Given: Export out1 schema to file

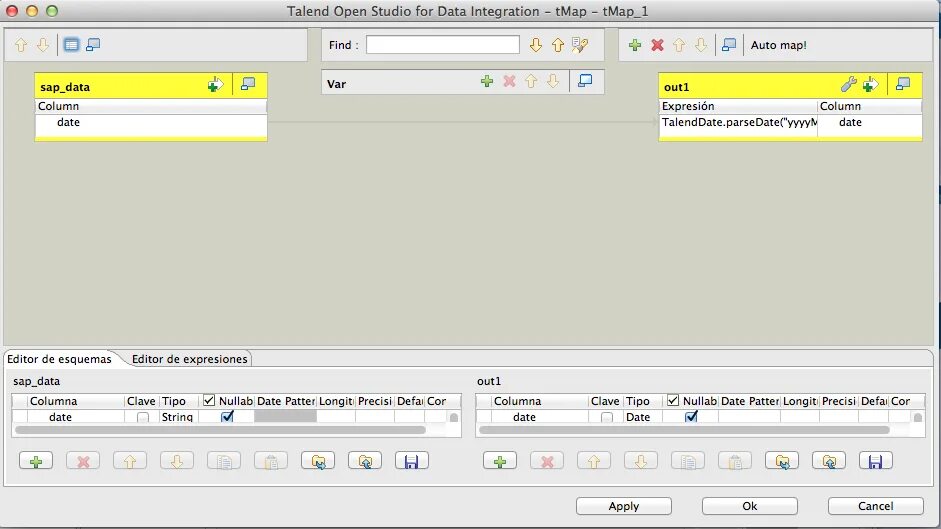Looking at the screenshot, I should (829, 461).
